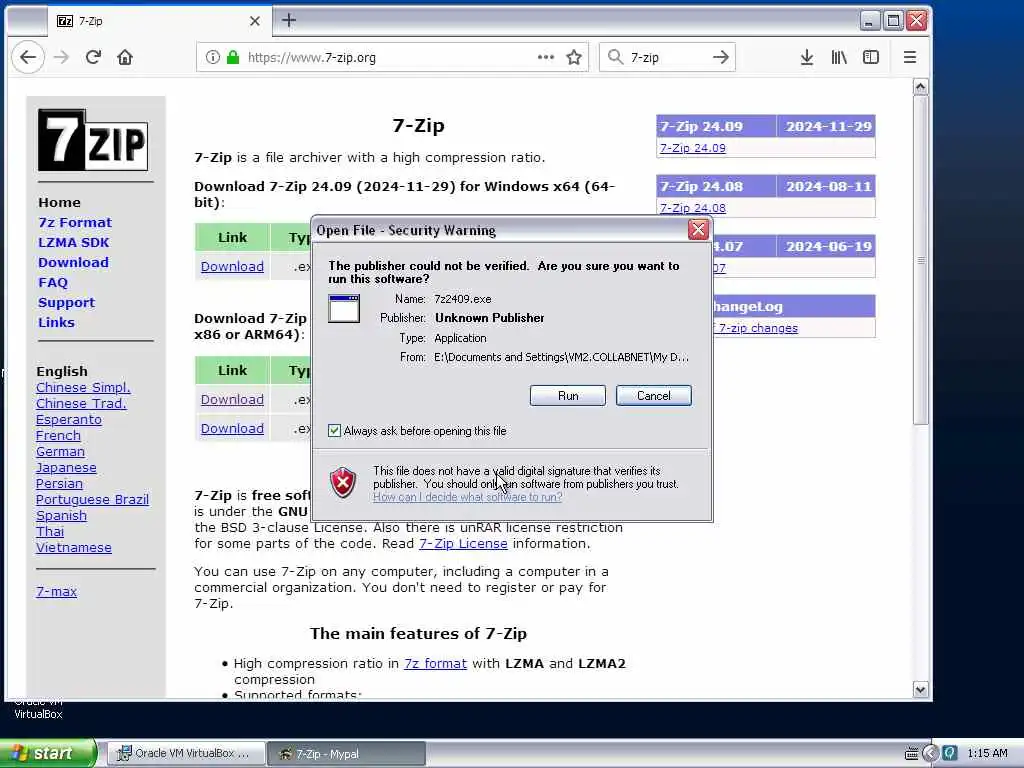Screen dimensions: 1024x768
Task: Open page actions three-dots menu
Action: 546,57
